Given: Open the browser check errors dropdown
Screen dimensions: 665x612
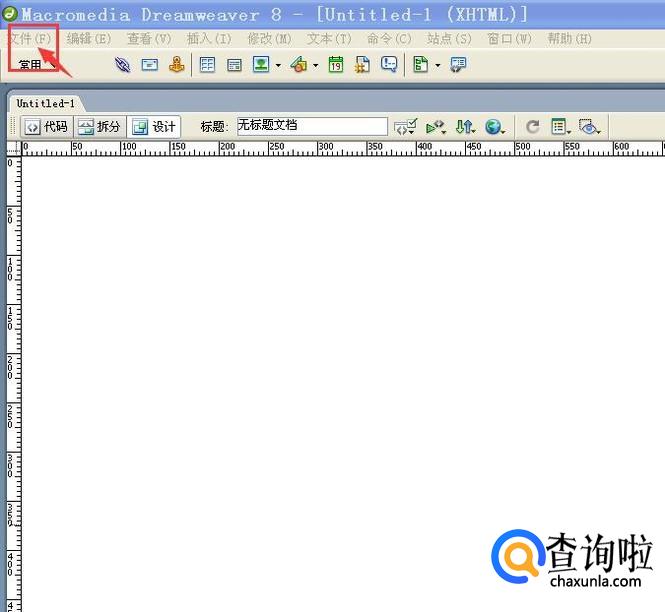Looking at the screenshot, I should pyautogui.click(x=405, y=127).
